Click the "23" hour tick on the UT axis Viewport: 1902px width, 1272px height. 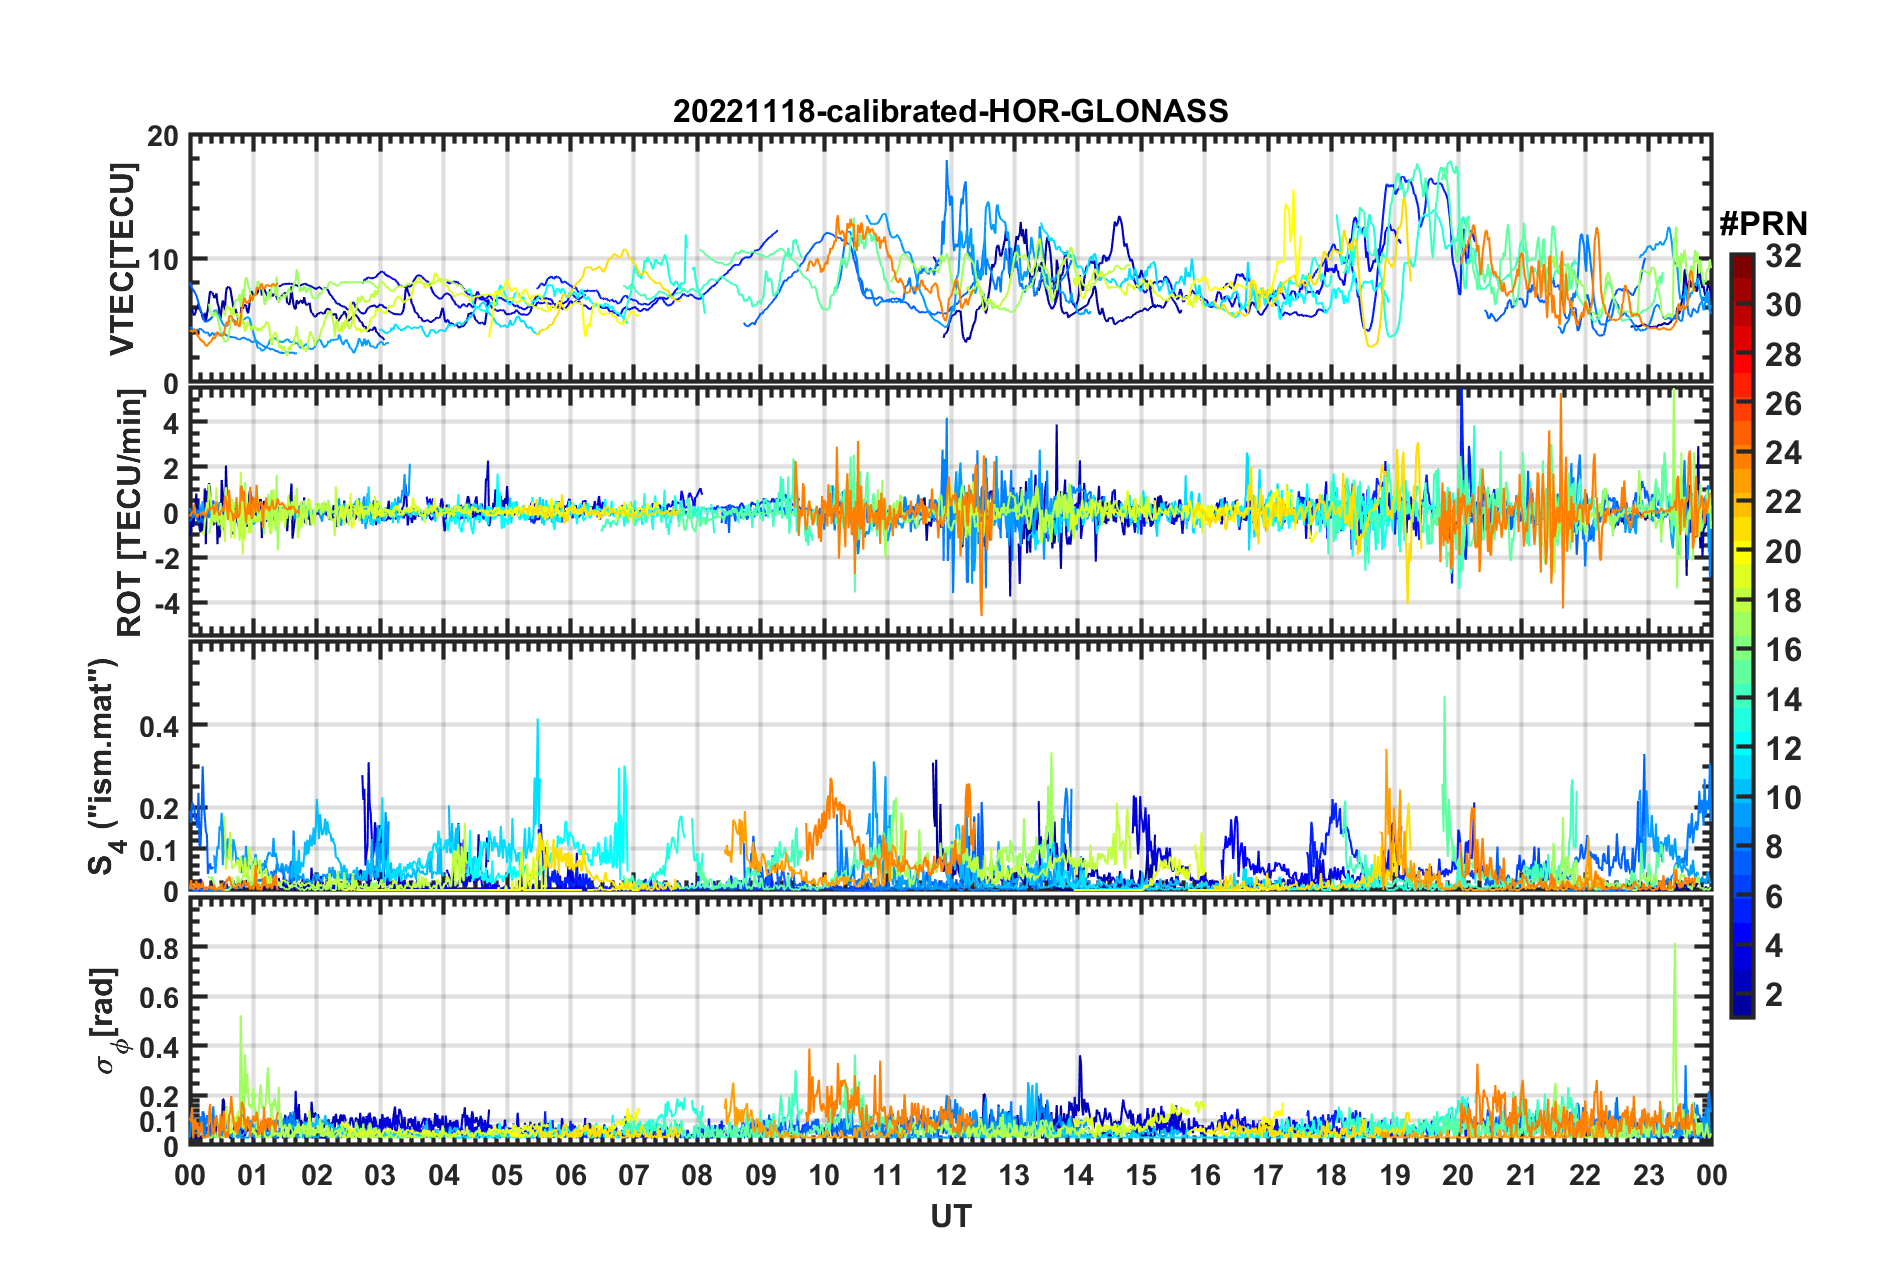coord(1648,1175)
